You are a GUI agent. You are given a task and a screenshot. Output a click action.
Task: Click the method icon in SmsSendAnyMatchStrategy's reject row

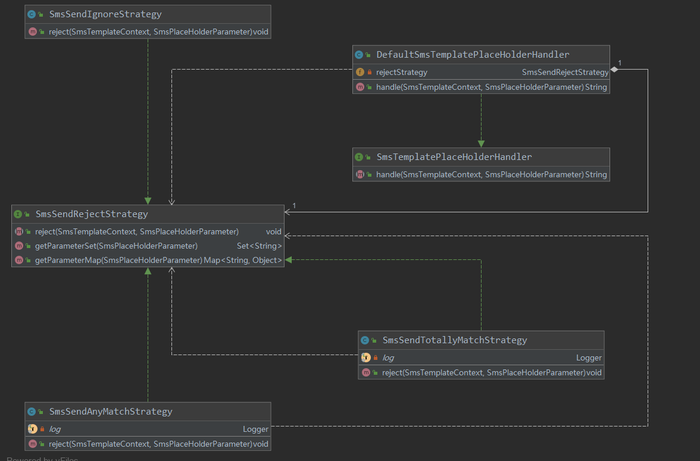click(x=32, y=444)
